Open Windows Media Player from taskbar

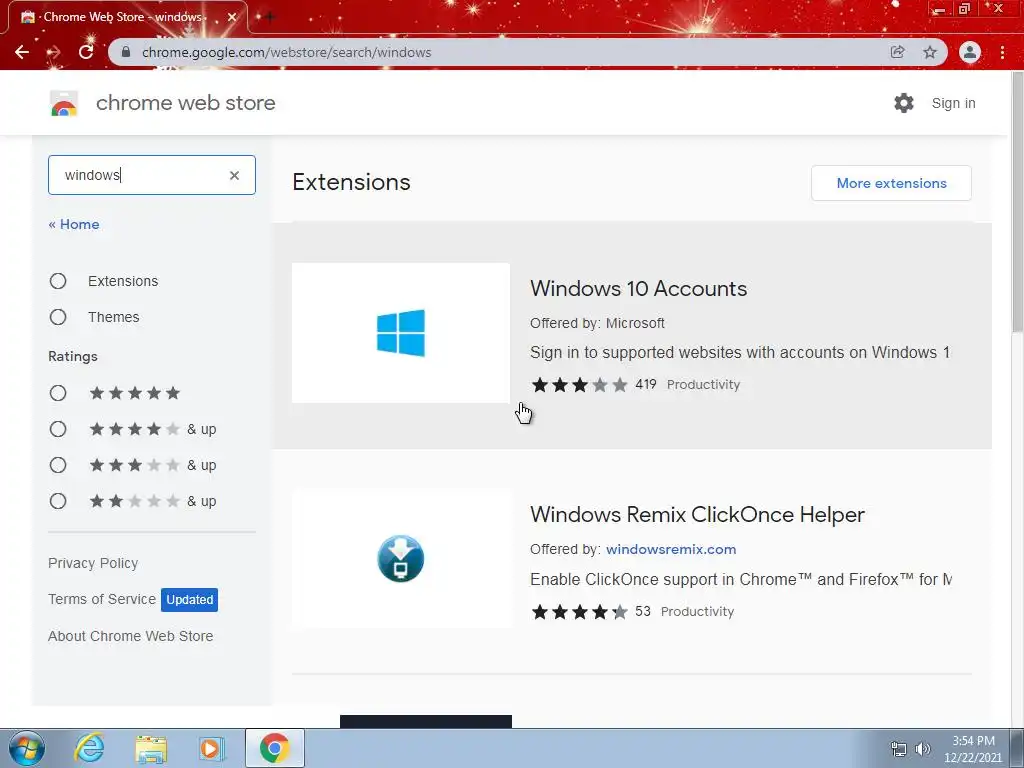pyautogui.click(x=212, y=748)
